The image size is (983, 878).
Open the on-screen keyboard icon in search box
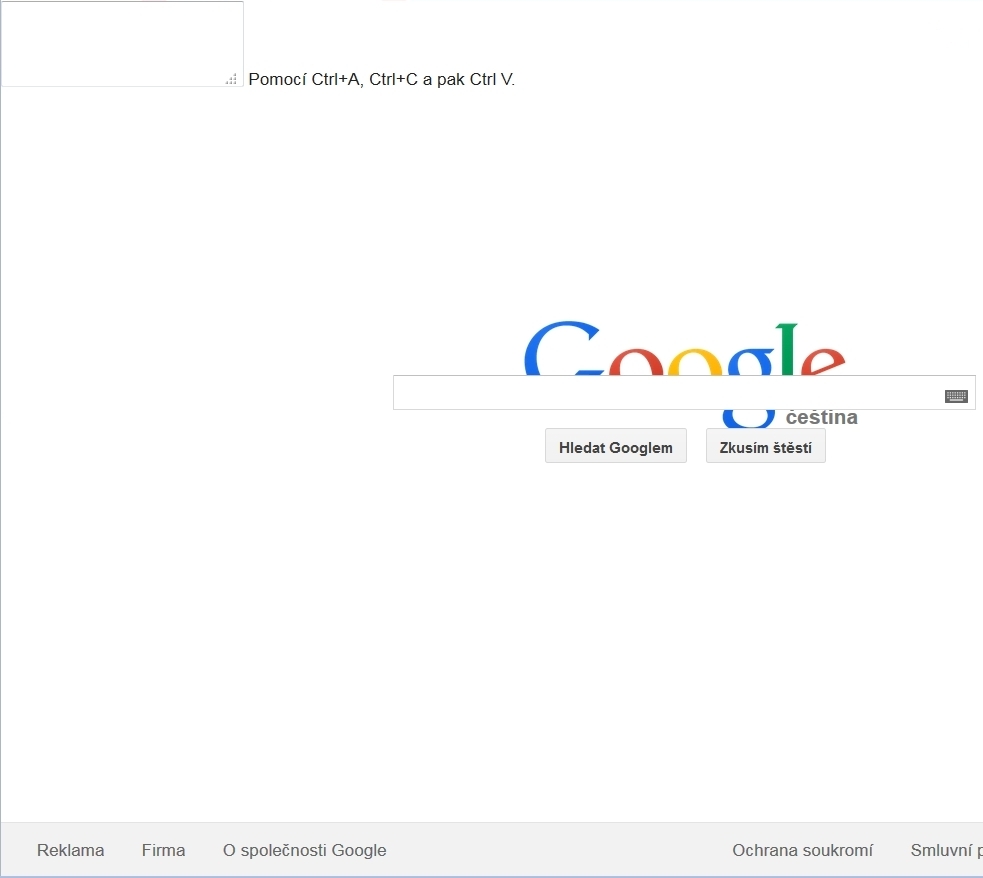click(x=956, y=396)
